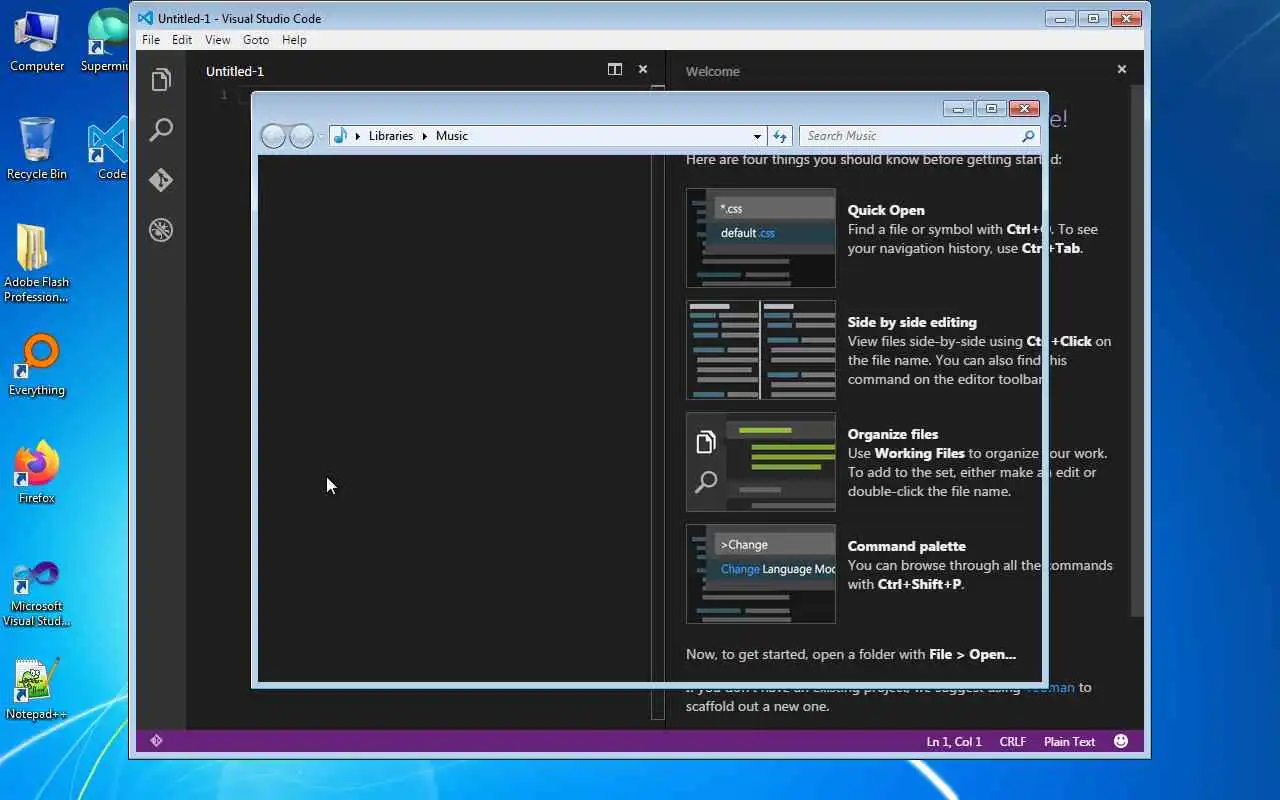Viewport: 1280px width, 800px height.
Task: Open the Git view in VS Code sidebar
Action: pyautogui.click(x=161, y=180)
